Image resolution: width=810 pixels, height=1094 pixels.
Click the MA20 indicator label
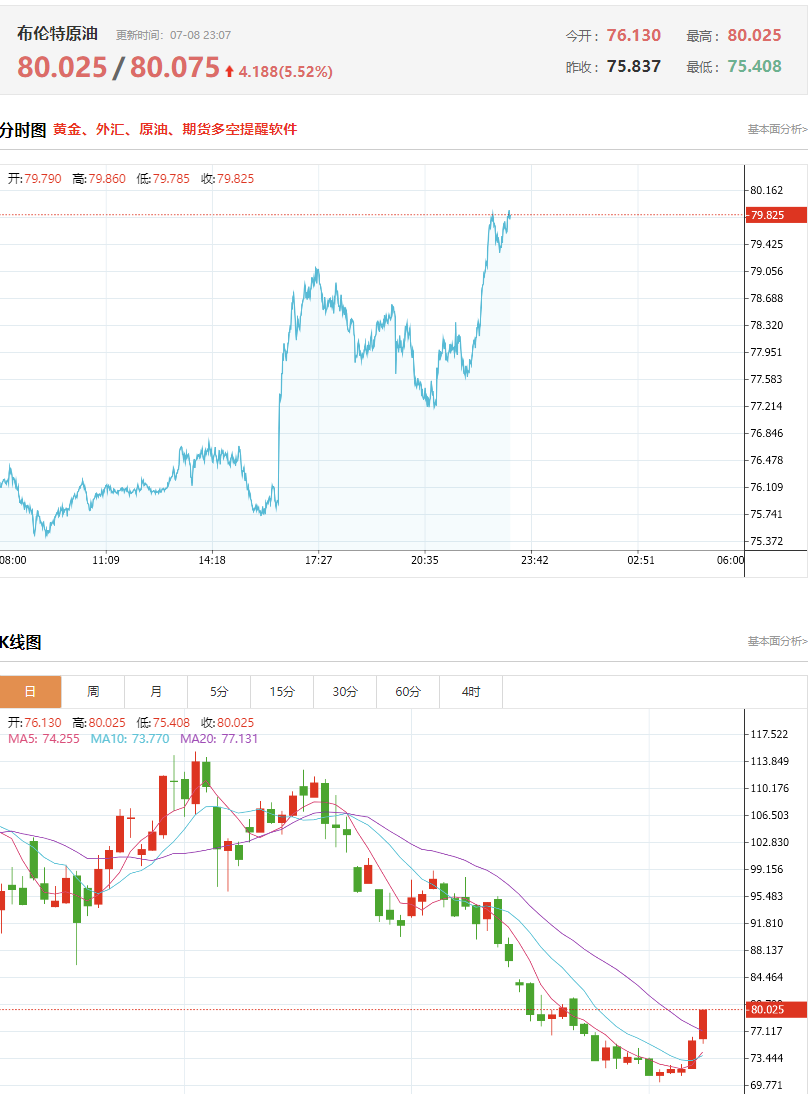(219, 738)
